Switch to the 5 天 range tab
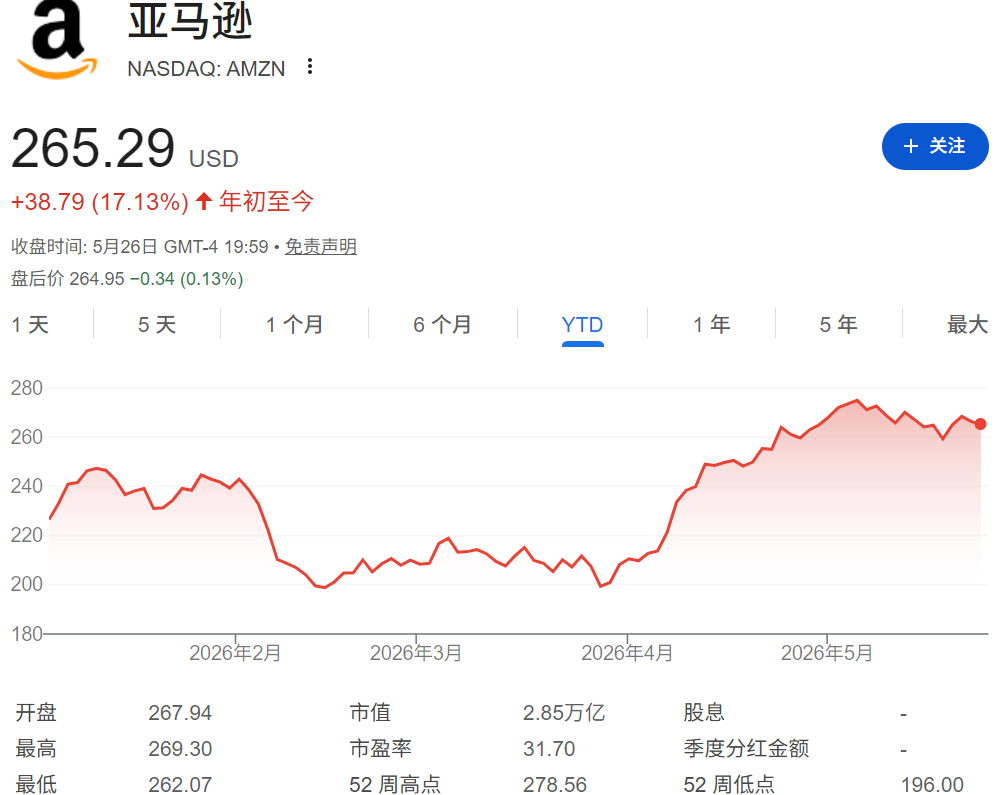The width and height of the screenshot is (1004, 795). tap(157, 325)
